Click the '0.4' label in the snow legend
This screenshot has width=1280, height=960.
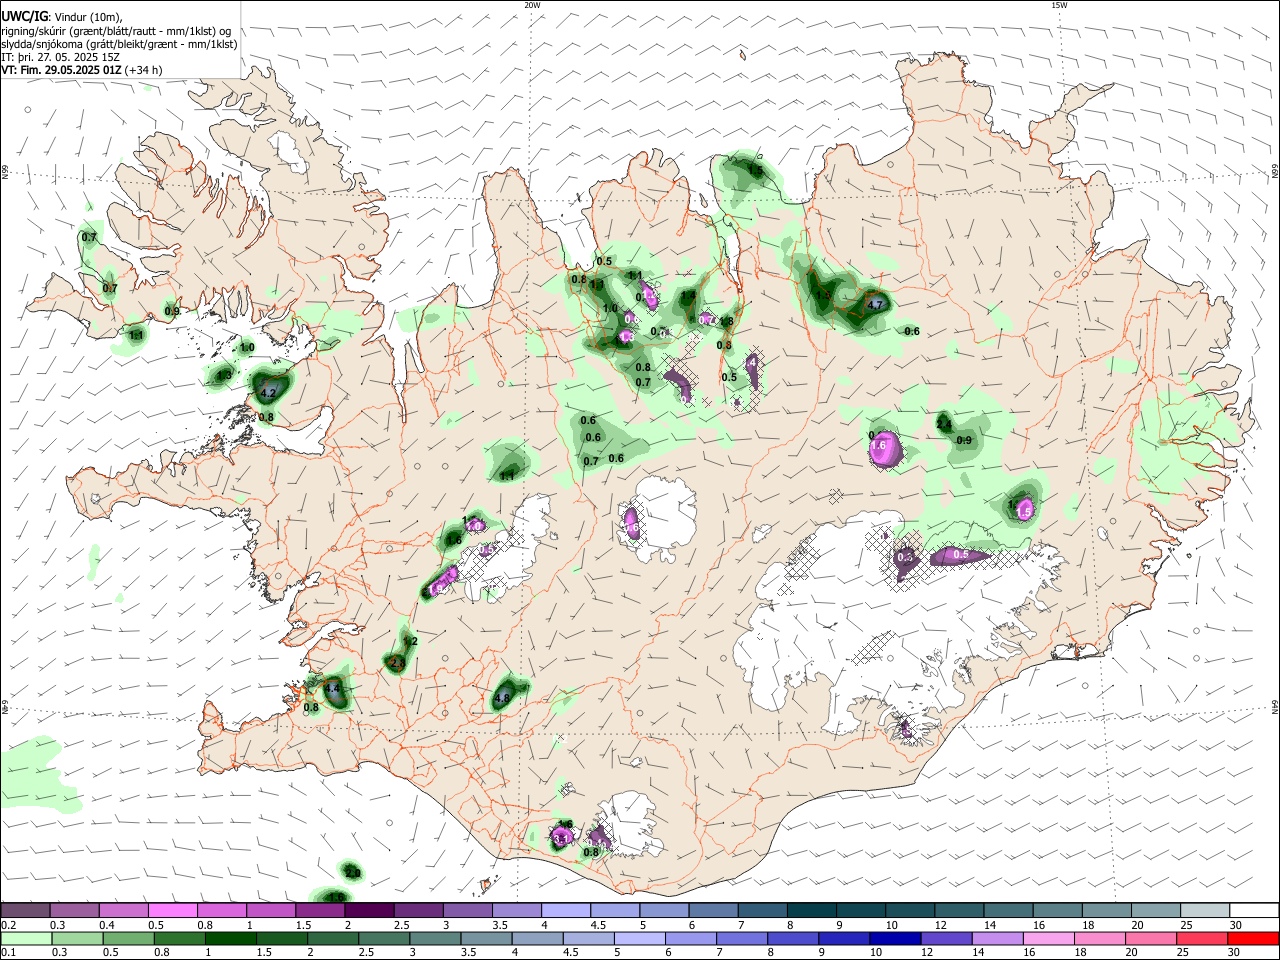[x=107, y=925]
